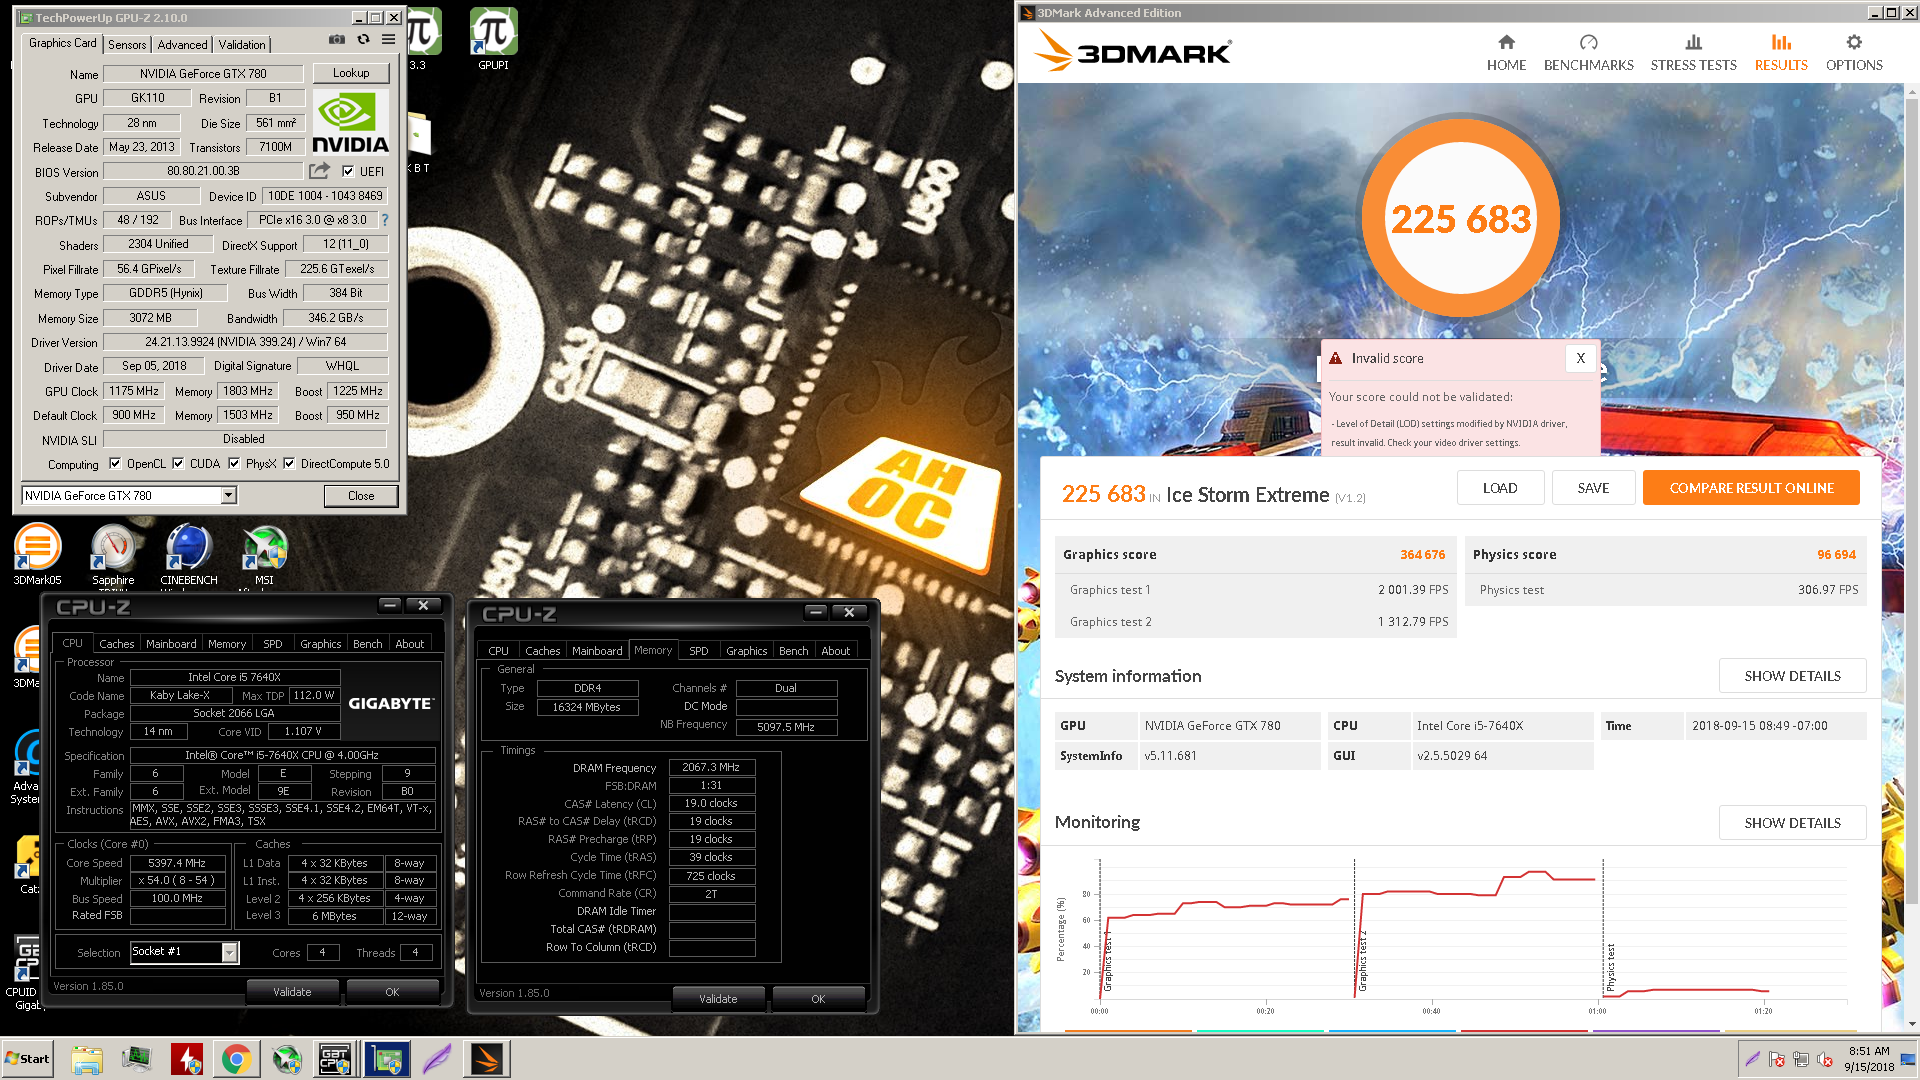The image size is (1920, 1080).
Task: Click the Lookup button in GPU-Z
Action: pos(351,73)
